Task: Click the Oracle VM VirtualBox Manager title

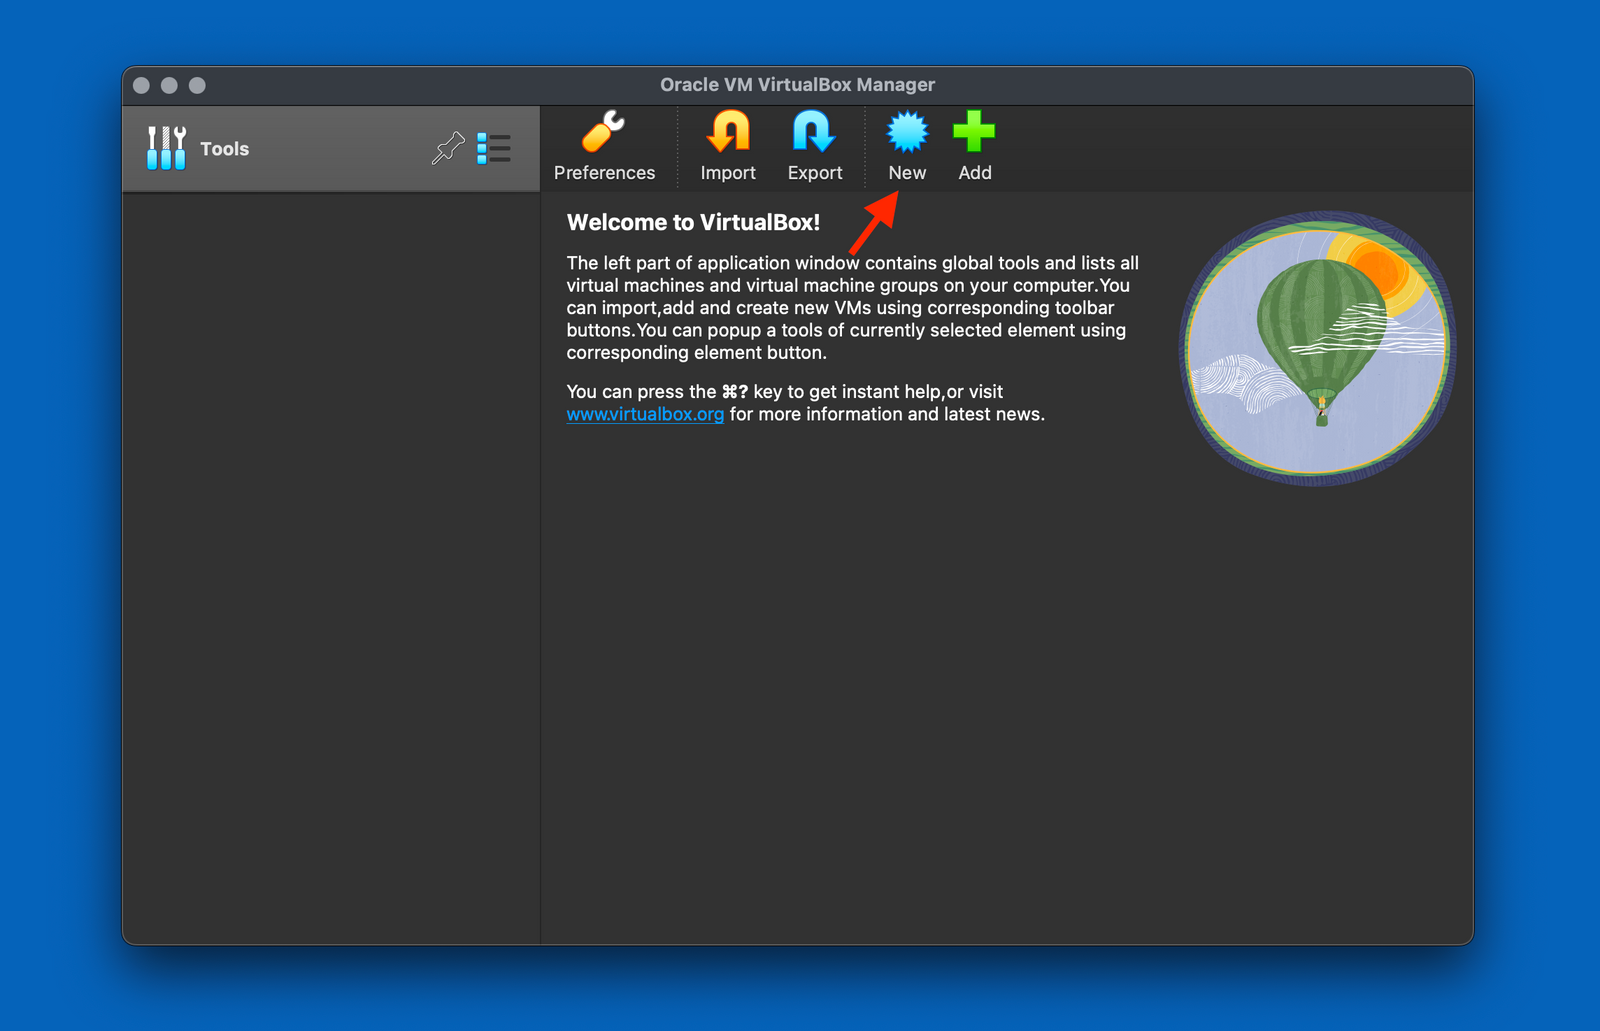Action: (x=797, y=85)
